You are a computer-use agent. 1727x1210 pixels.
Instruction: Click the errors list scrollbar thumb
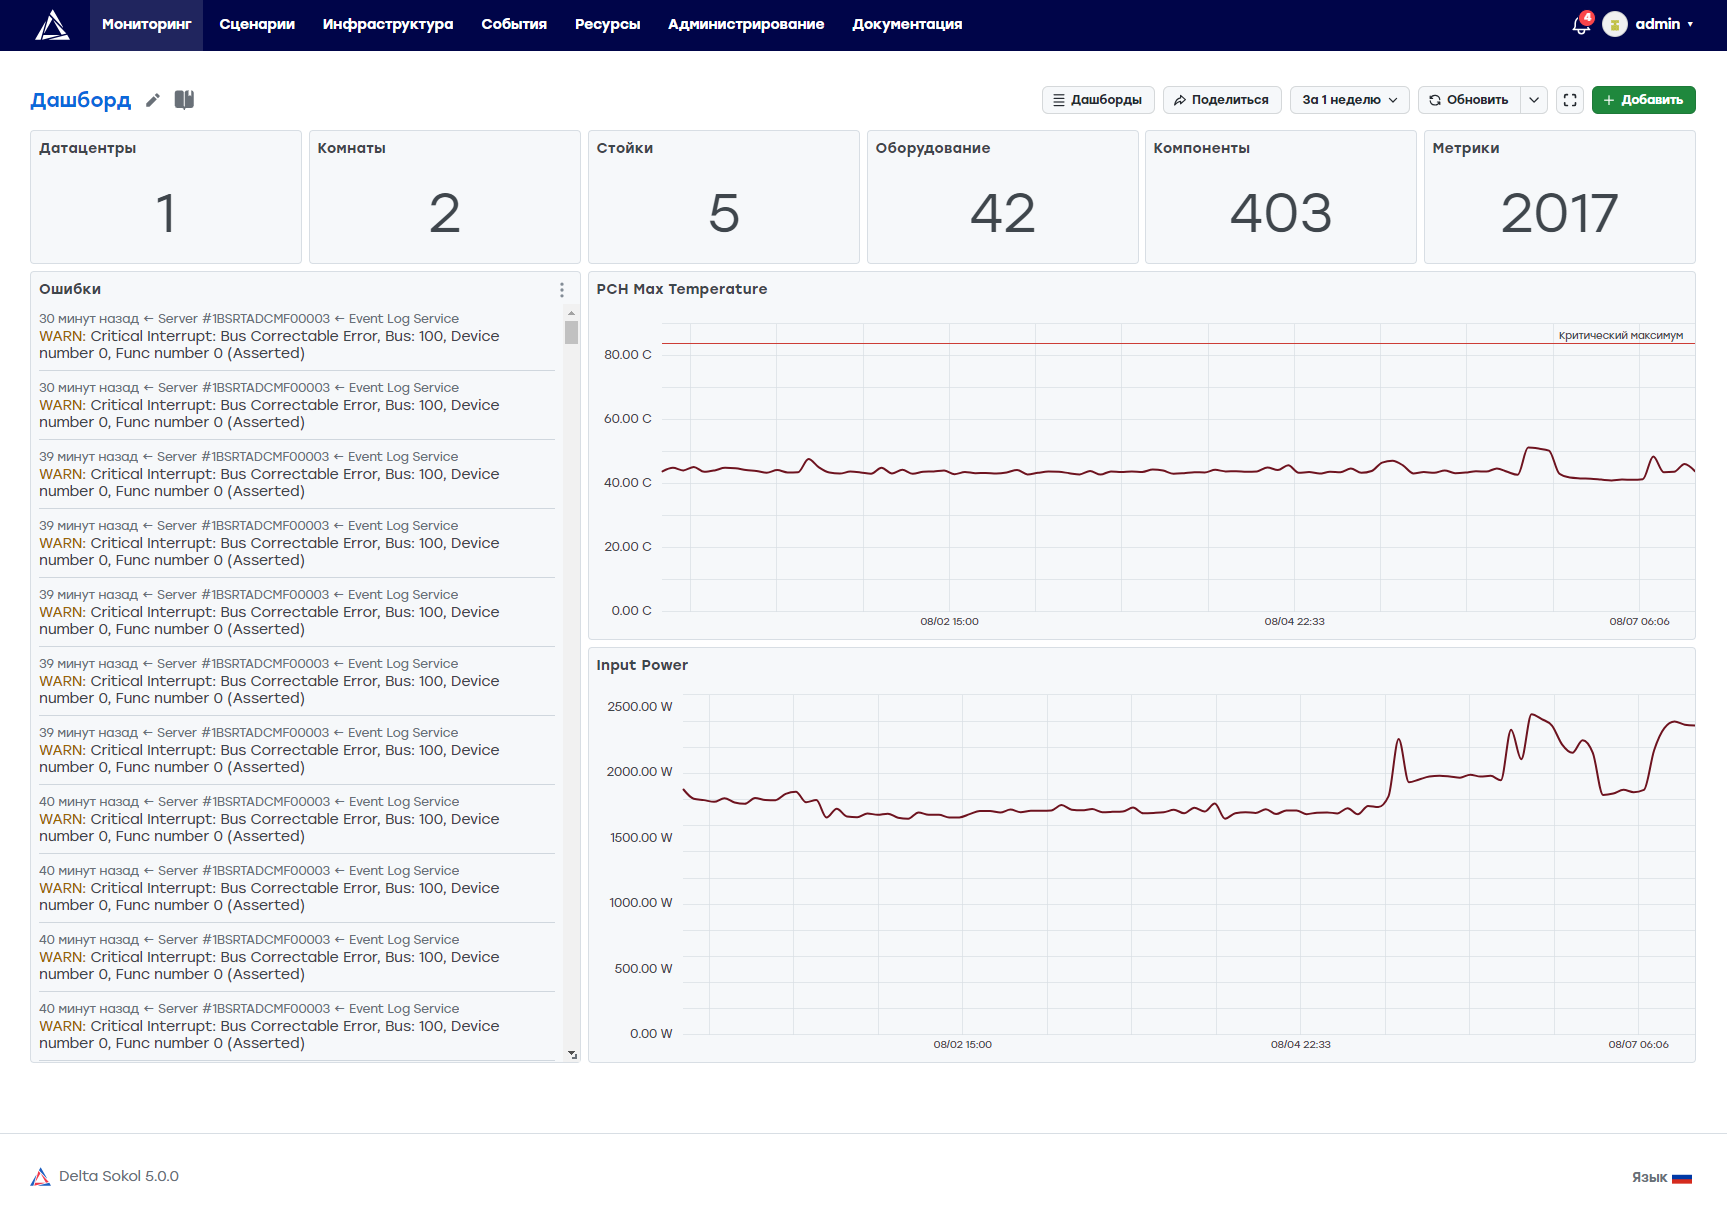[x=572, y=332]
